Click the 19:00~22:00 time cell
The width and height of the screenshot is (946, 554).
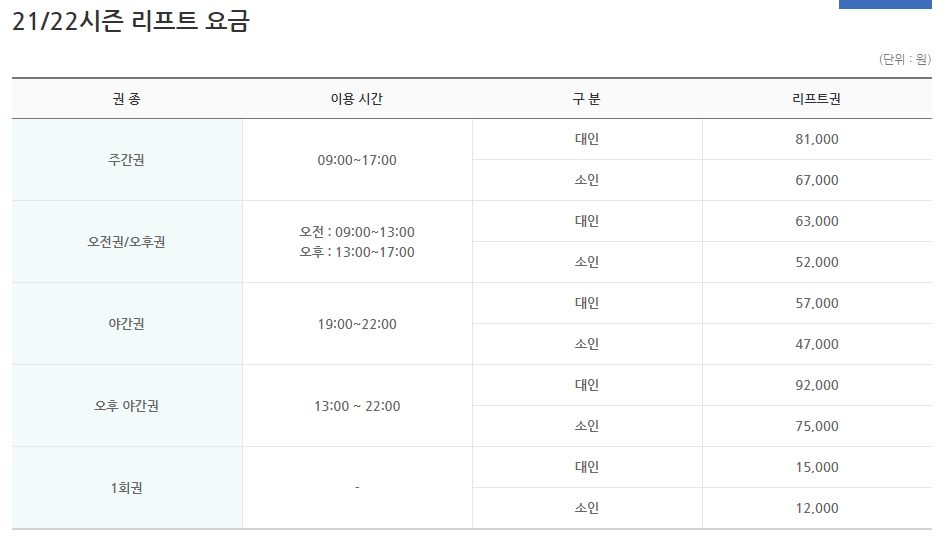[x=357, y=324]
